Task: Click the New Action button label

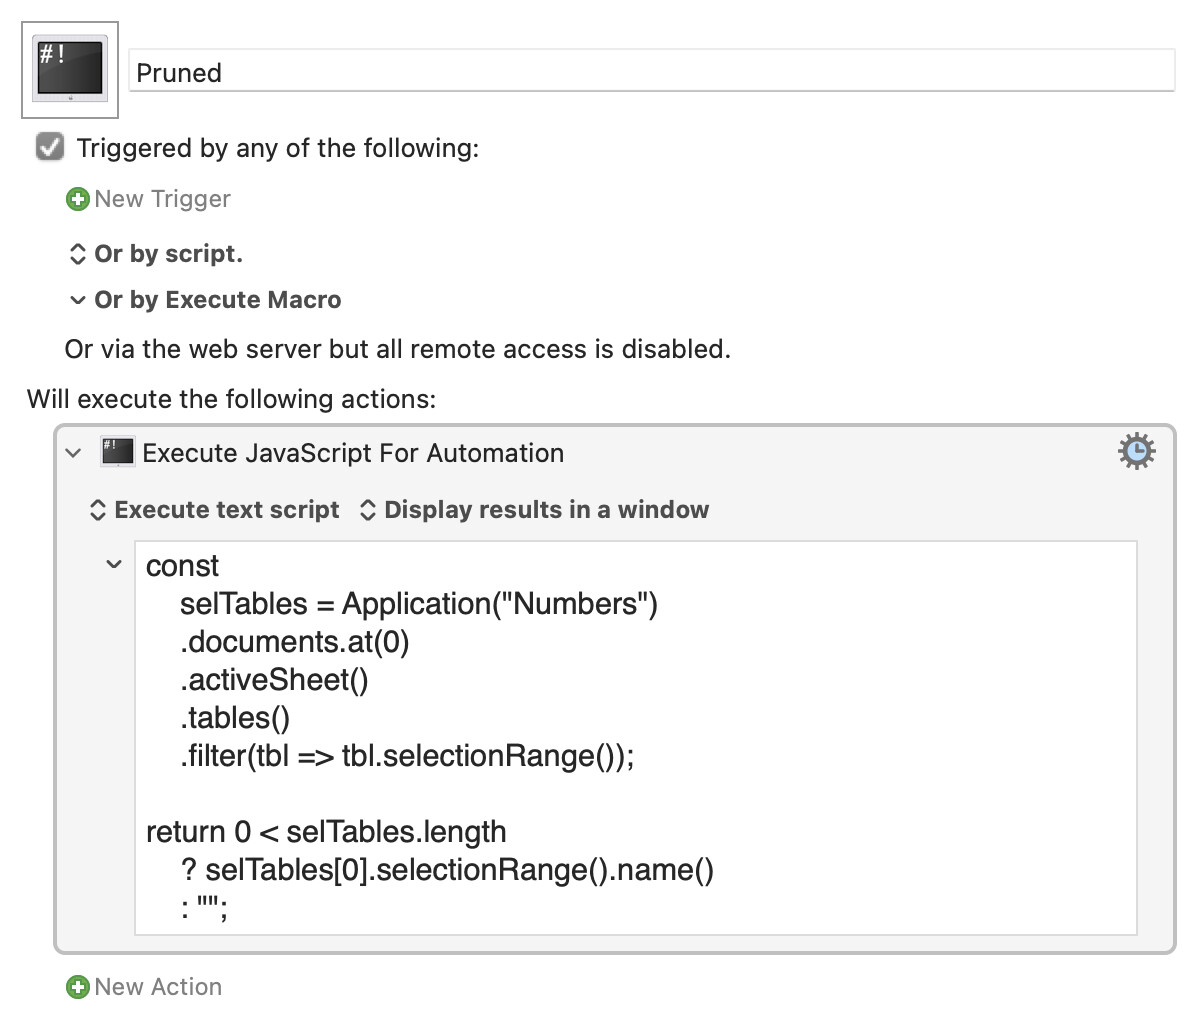Action: pos(158,987)
